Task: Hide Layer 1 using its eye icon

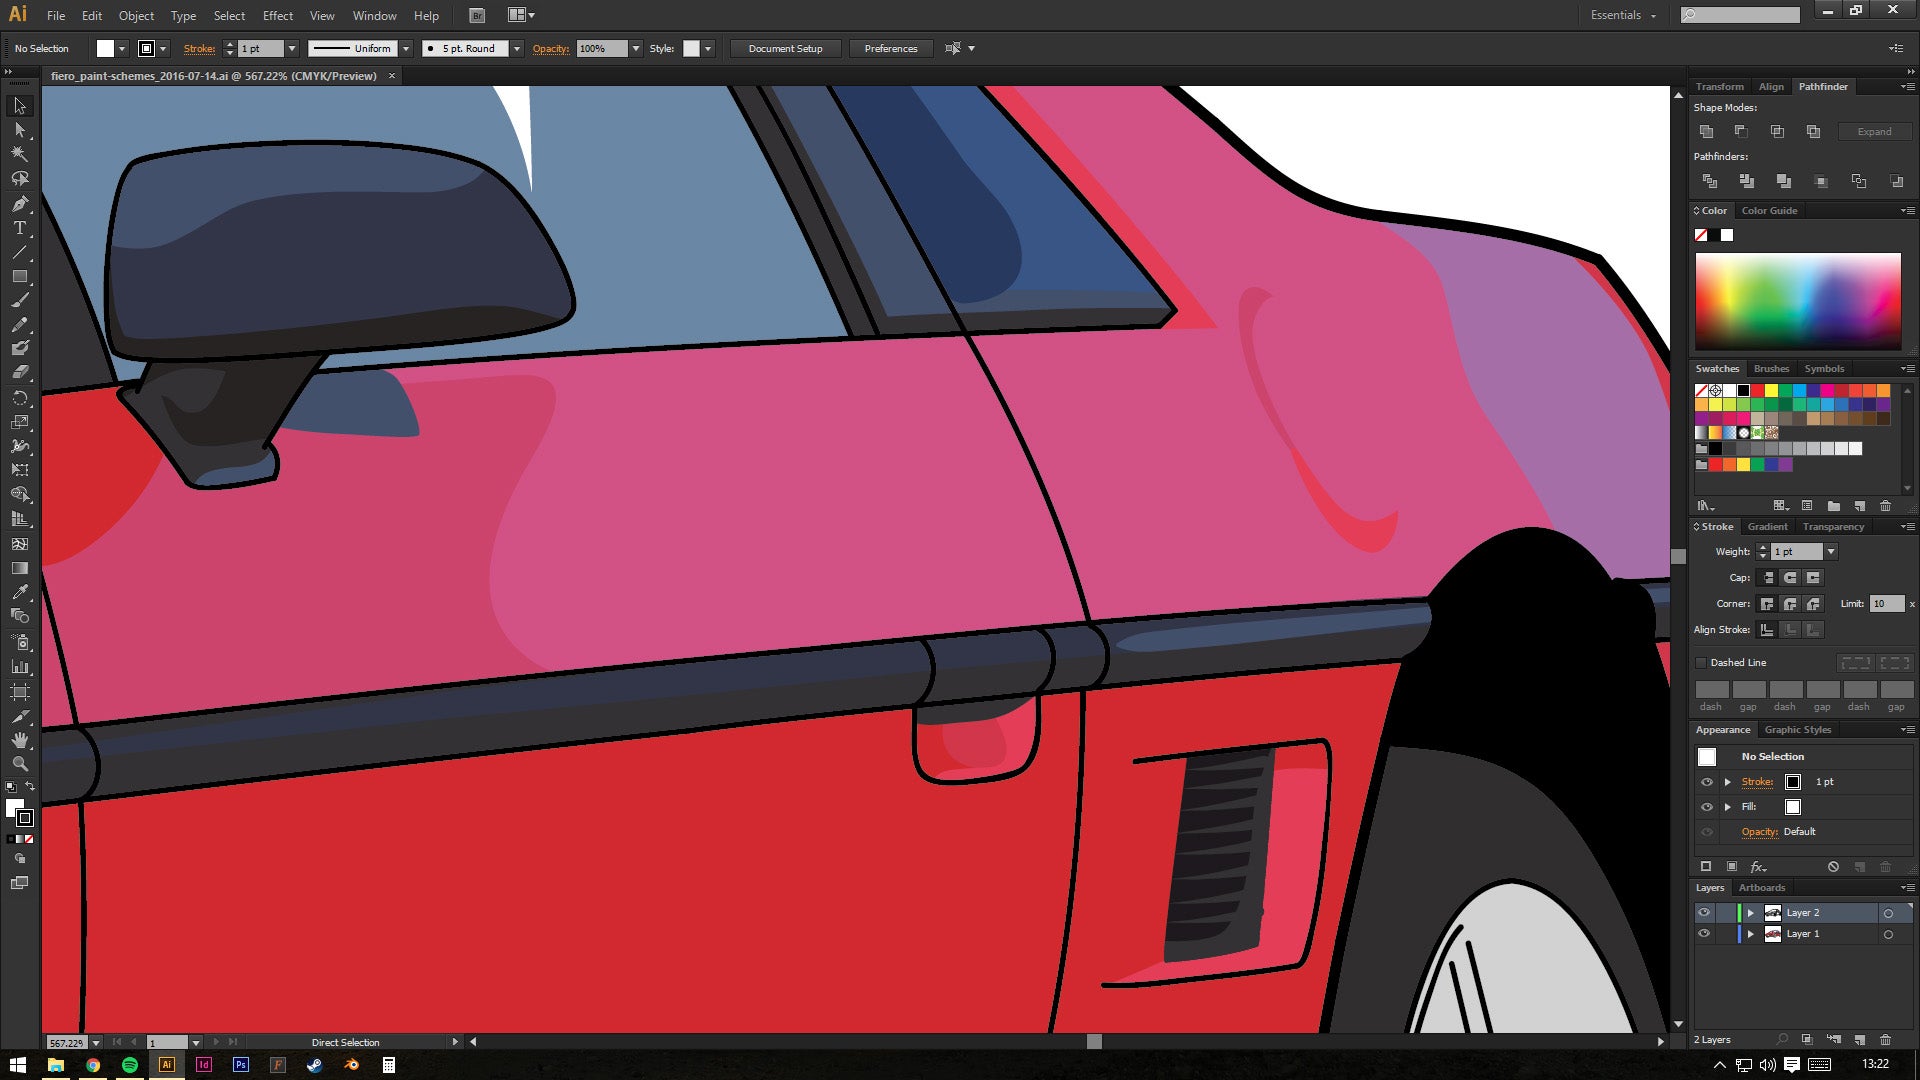Action: [1704, 934]
